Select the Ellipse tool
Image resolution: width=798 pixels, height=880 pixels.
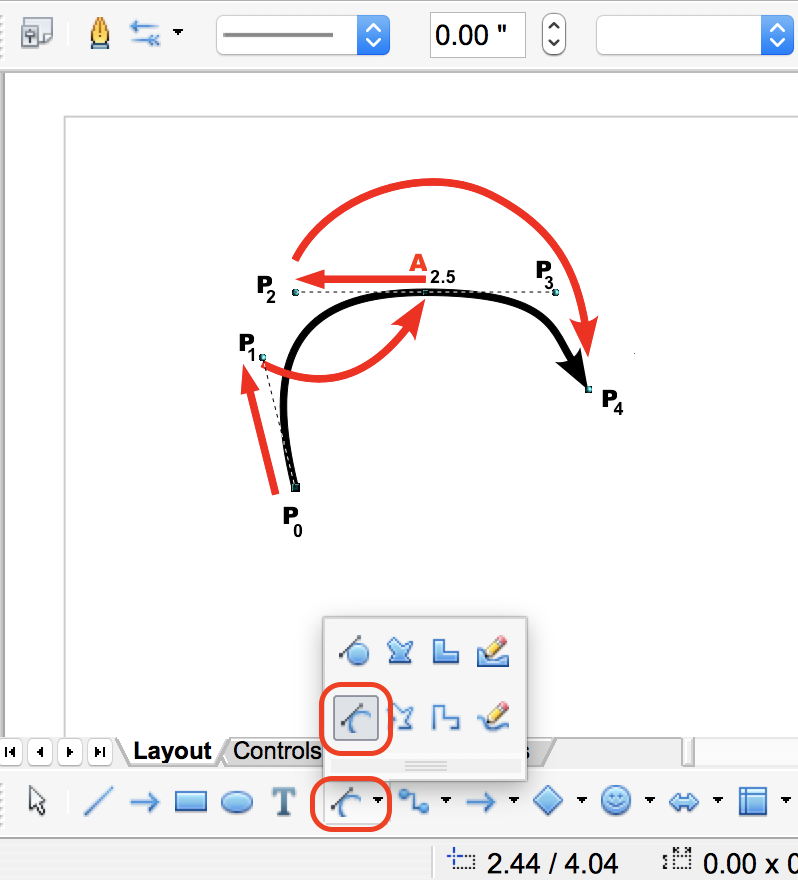(x=237, y=802)
